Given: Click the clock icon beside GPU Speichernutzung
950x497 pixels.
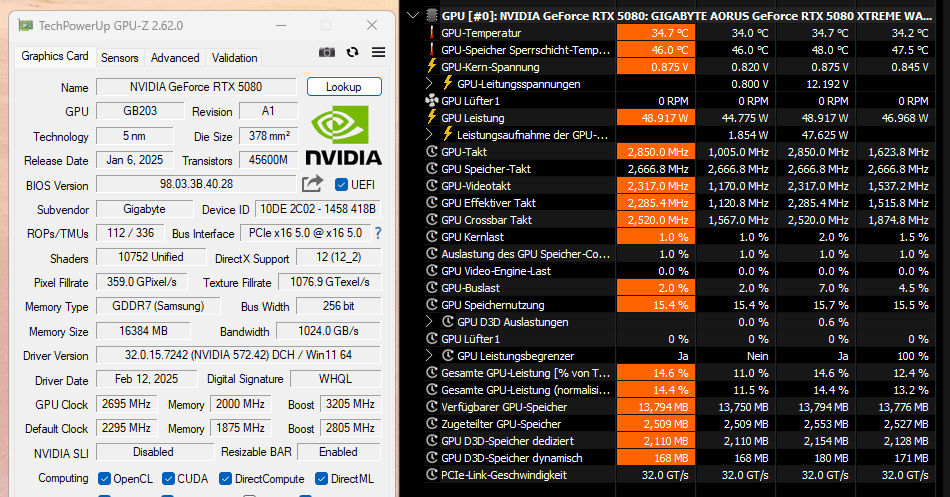Looking at the screenshot, I should click(432, 304).
